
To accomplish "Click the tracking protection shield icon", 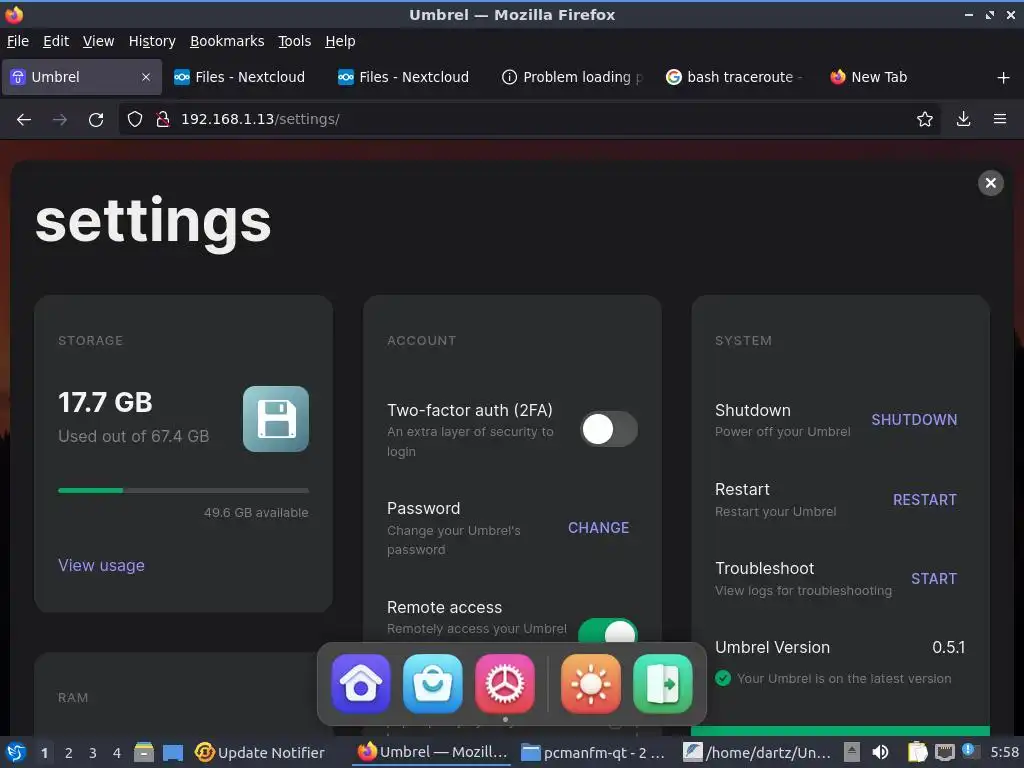I will pyautogui.click(x=135, y=119).
